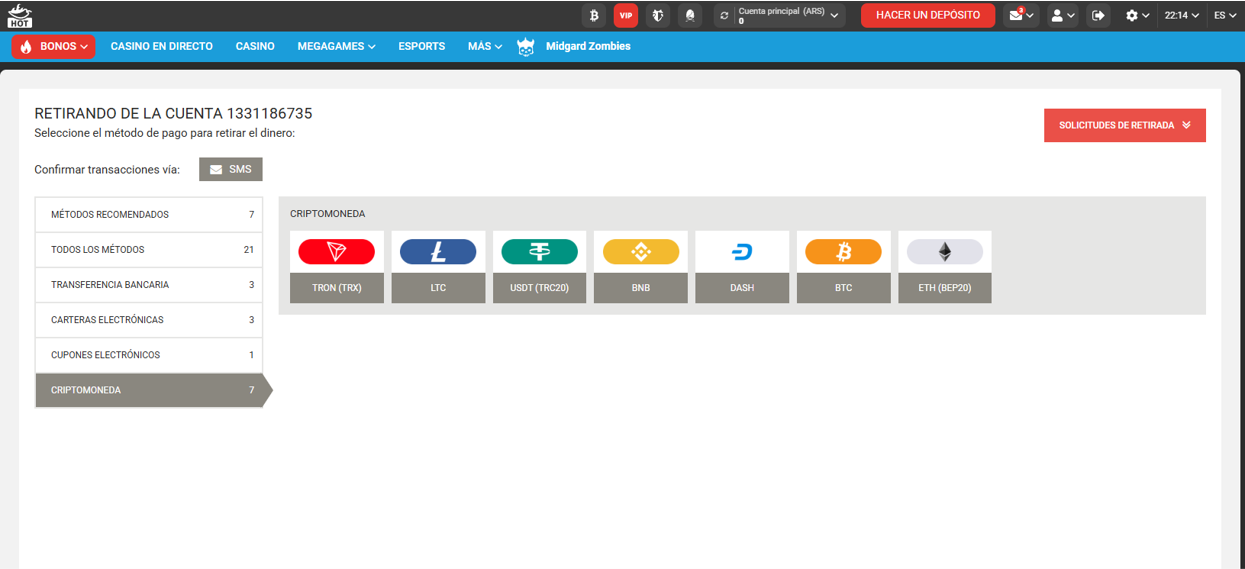Go to CASINO EN DIRECTO
This screenshot has height=569, width=1245.
[x=162, y=46]
